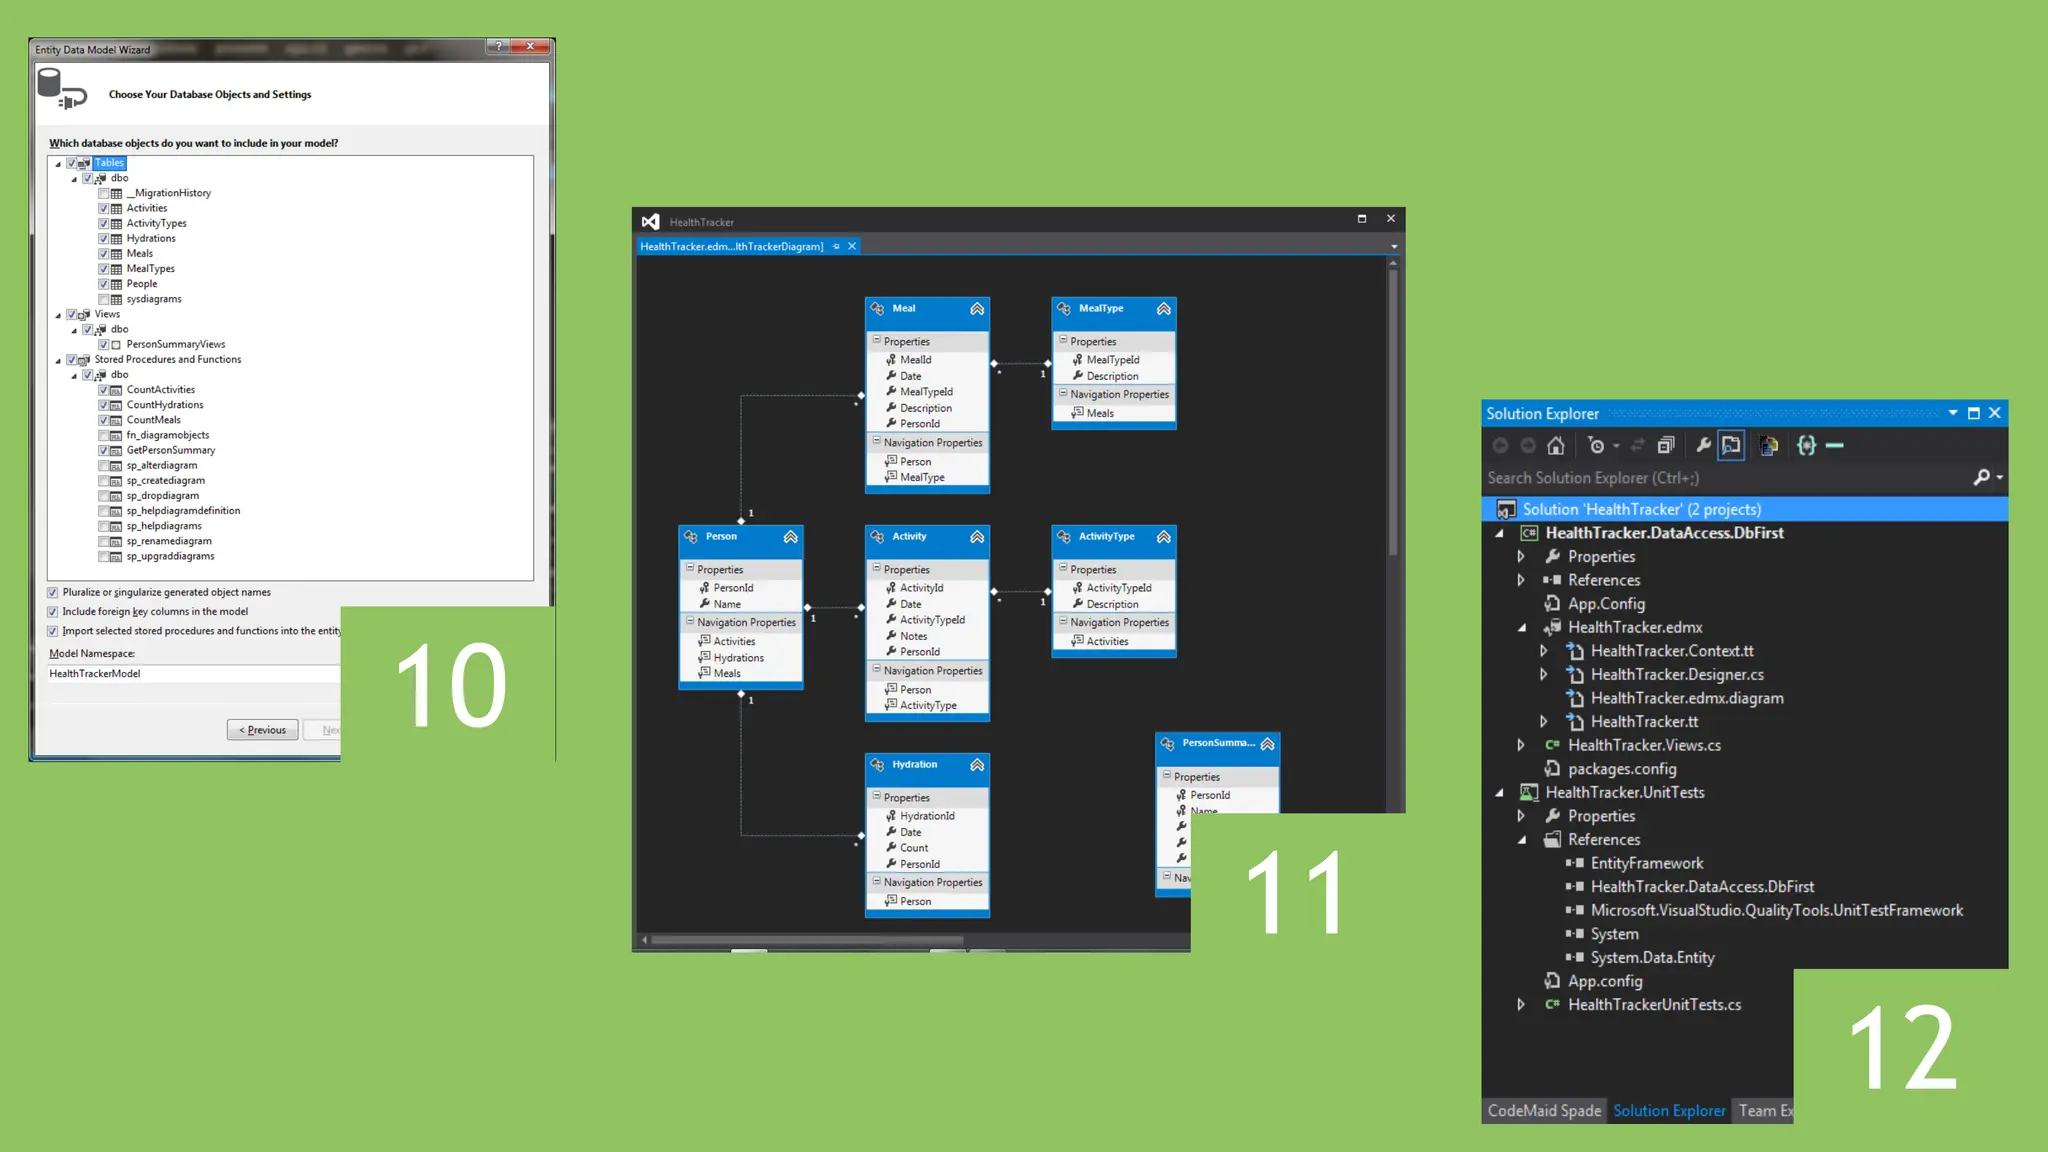Collapse the Tables node in wizard tree

58,164
